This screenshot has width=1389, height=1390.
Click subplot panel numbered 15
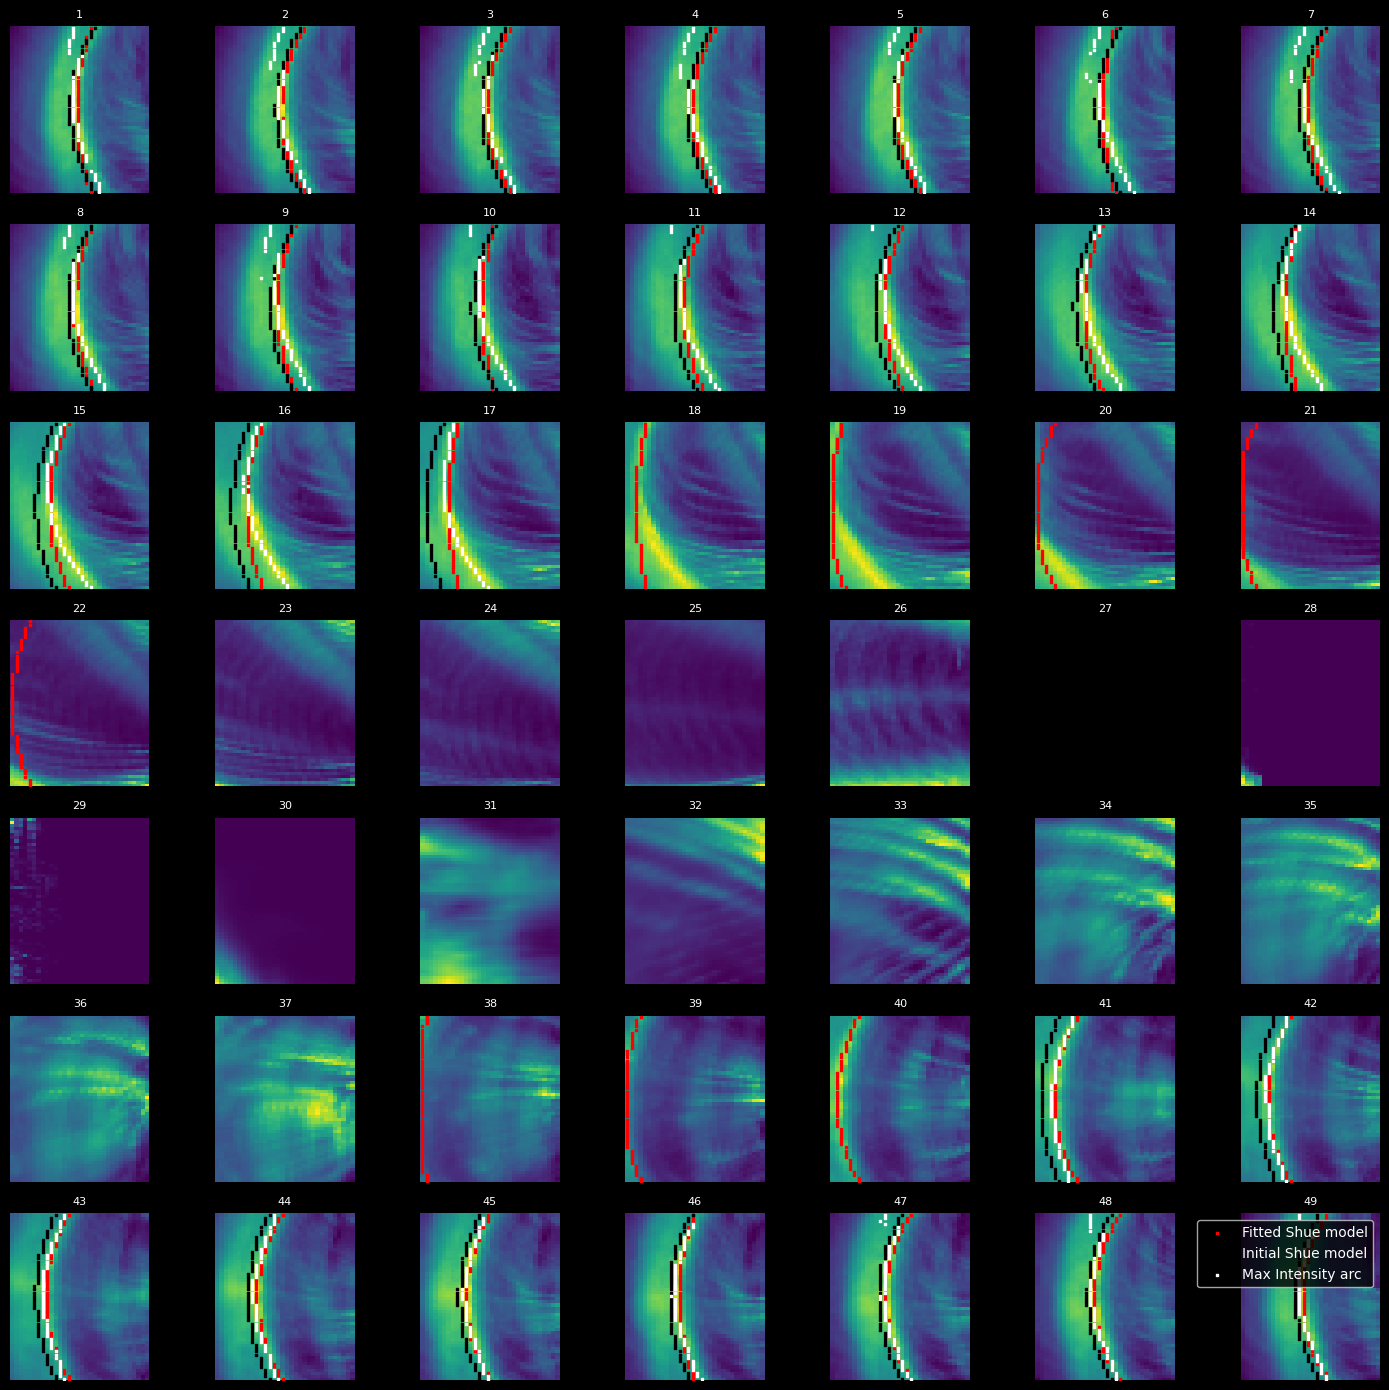pyautogui.click(x=80, y=505)
